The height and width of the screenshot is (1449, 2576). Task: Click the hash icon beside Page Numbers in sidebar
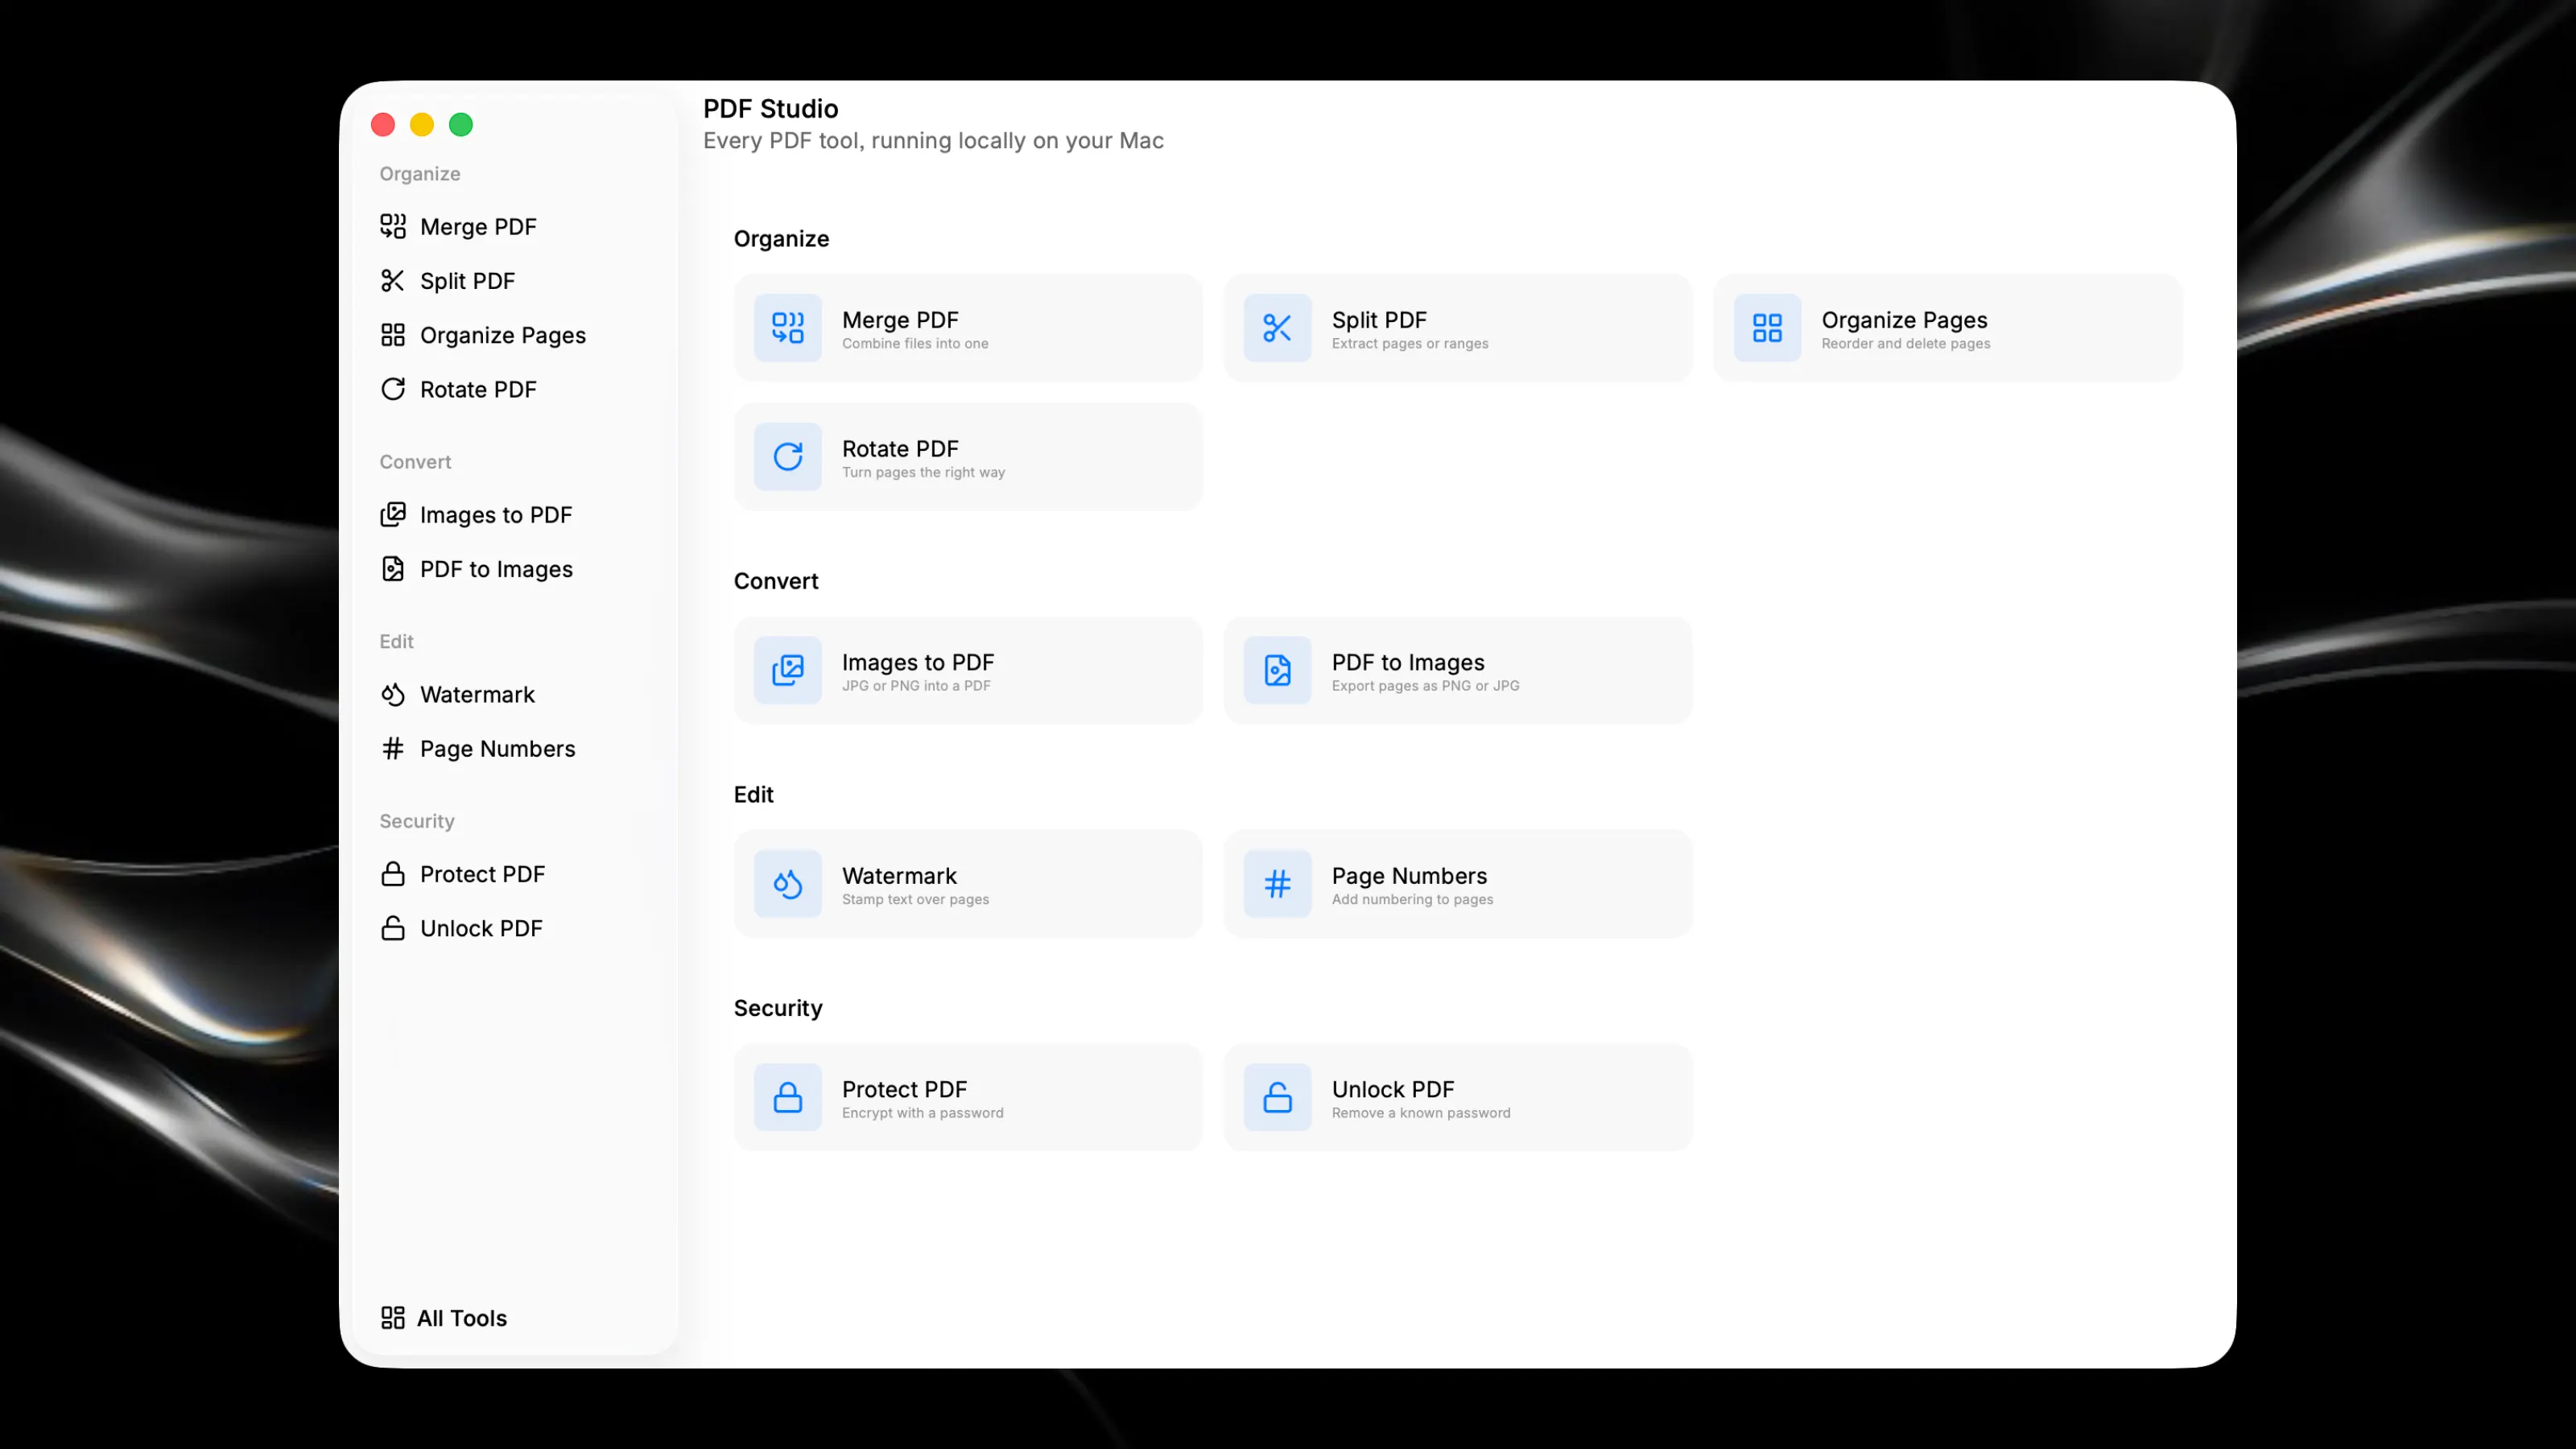tap(393, 748)
